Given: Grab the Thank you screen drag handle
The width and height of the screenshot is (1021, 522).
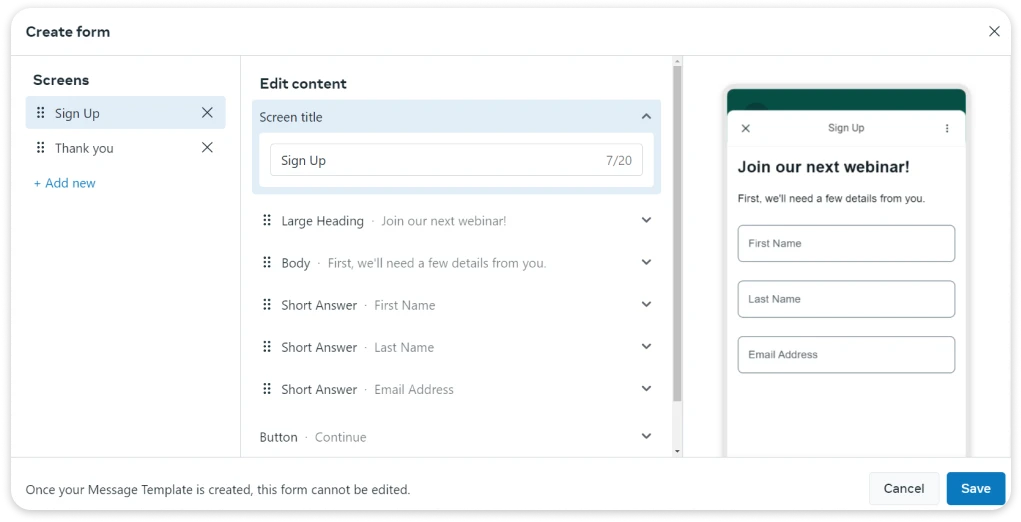Looking at the screenshot, I should 41,148.
